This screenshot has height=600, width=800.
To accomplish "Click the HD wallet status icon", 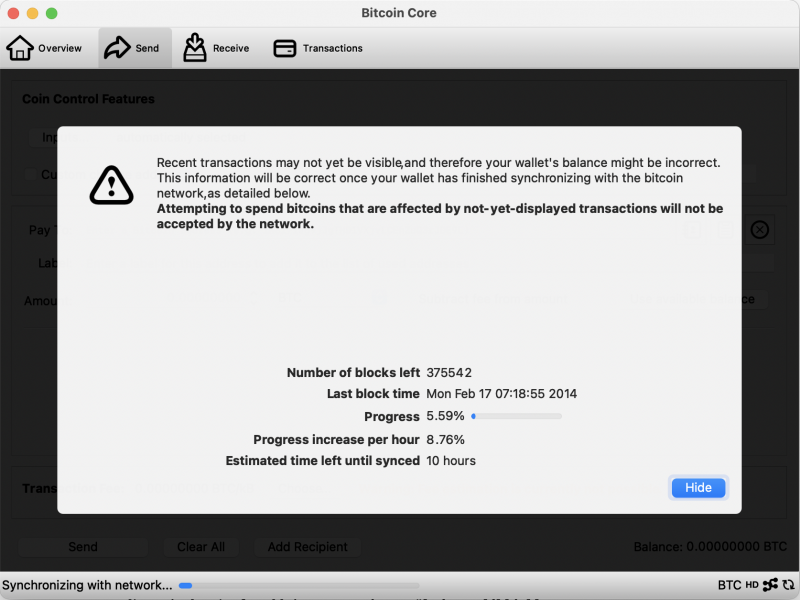I will pos(752,585).
